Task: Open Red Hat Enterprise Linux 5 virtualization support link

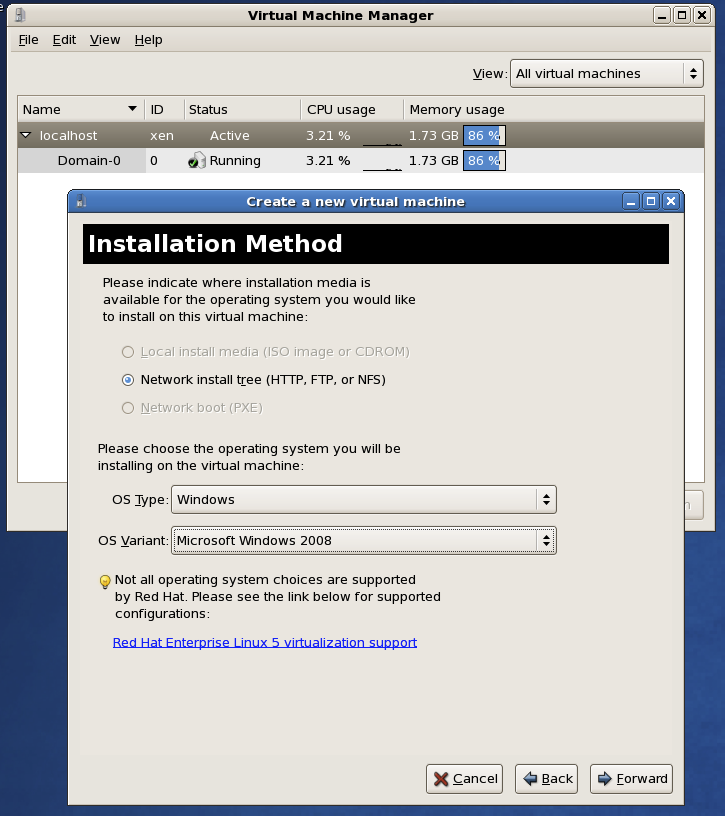Action: point(265,642)
